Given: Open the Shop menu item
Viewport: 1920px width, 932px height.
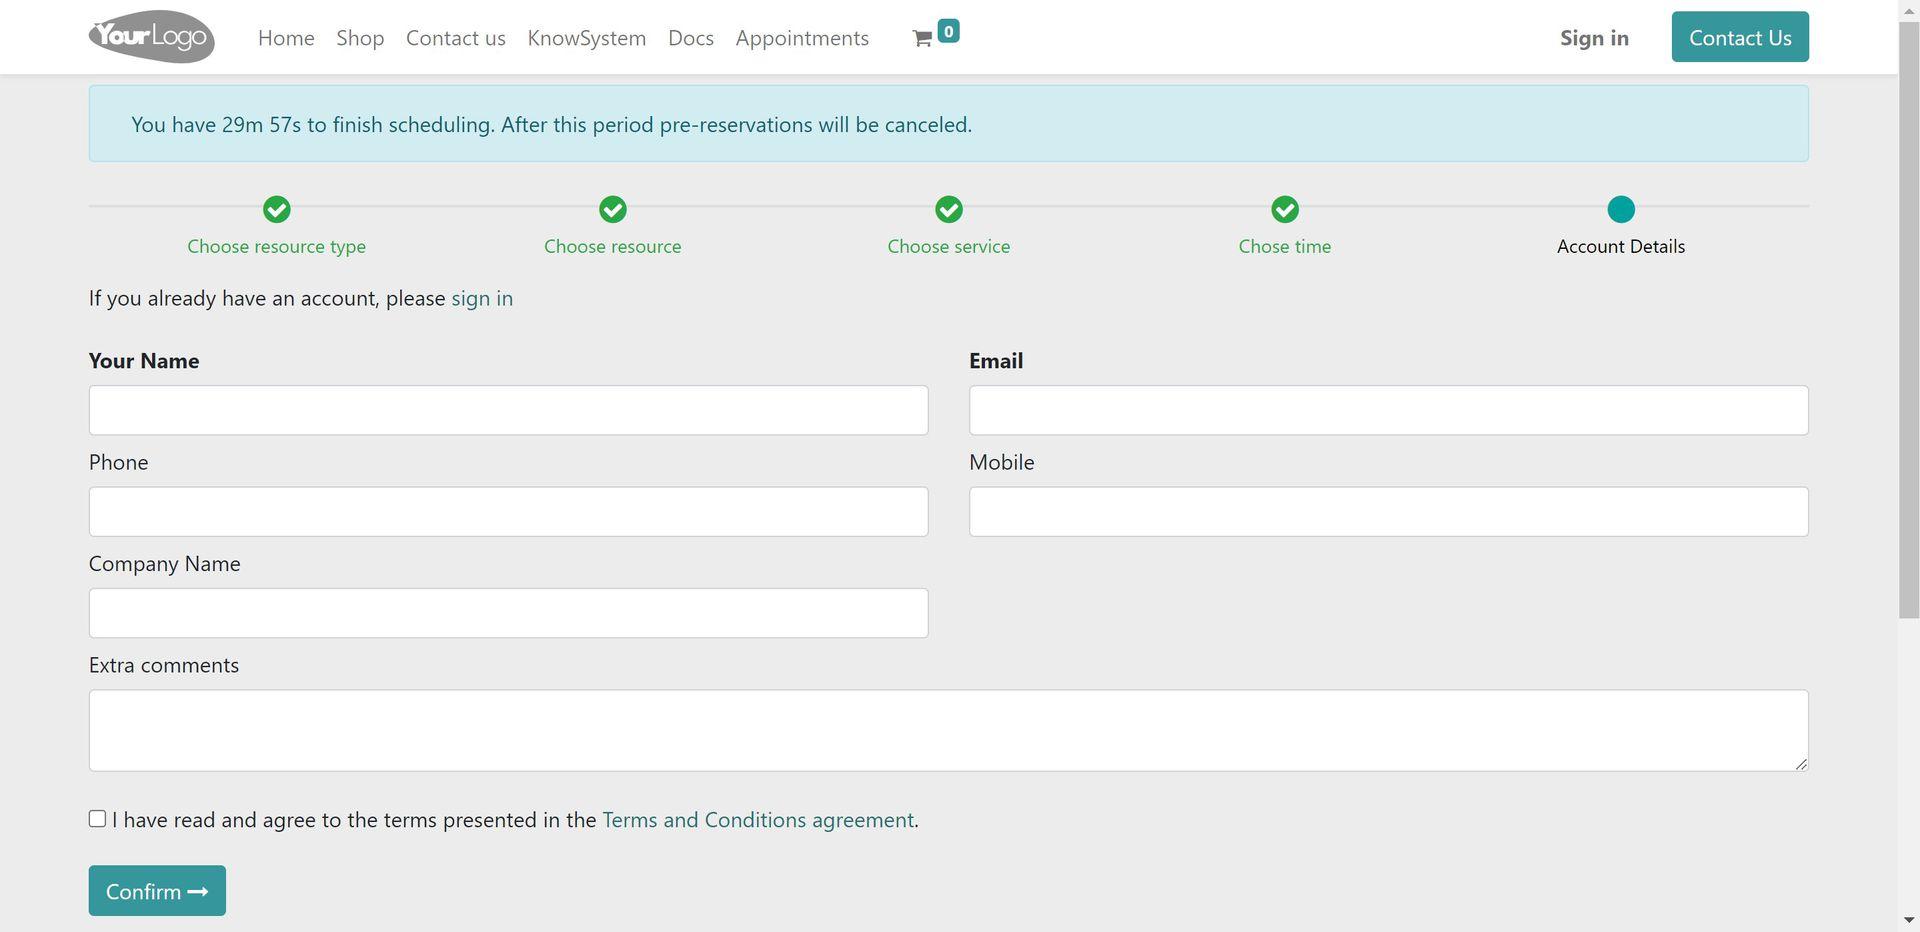Looking at the screenshot, I should (x=360, y=38).
